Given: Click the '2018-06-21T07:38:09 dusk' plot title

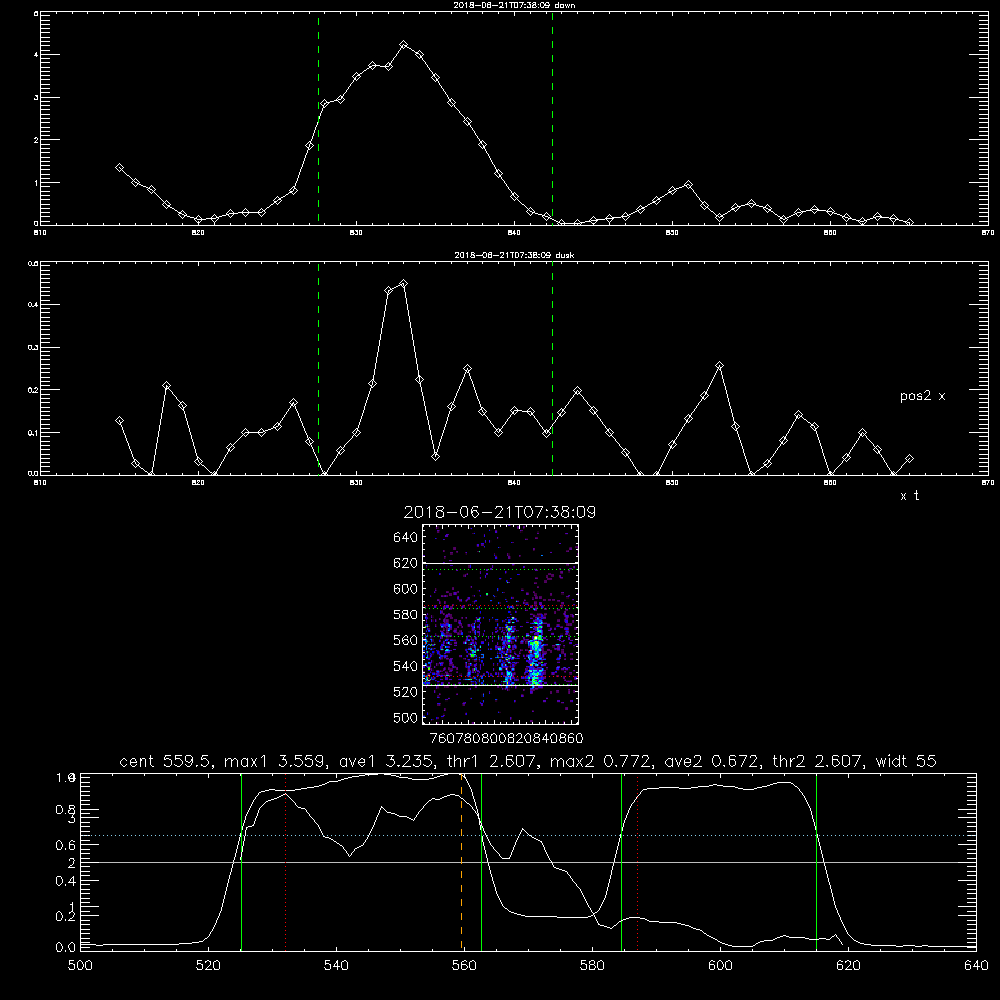Looking at the screenshot, I should (514, 255).
